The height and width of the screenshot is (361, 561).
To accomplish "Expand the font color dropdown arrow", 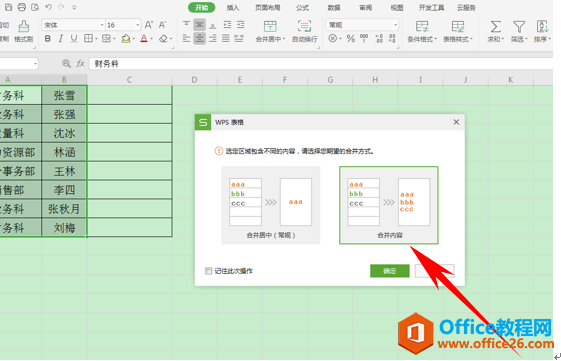I will point(152,39).
